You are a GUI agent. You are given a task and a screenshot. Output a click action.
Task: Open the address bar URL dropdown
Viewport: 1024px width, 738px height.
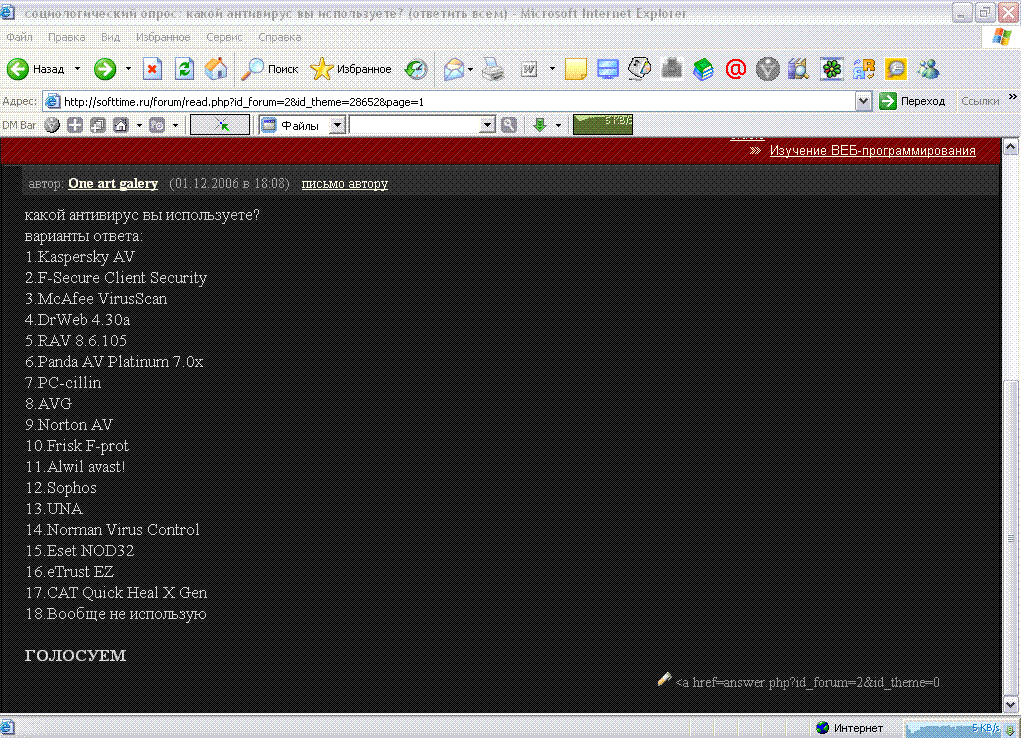pyautogui.click(x=863, y=101)
